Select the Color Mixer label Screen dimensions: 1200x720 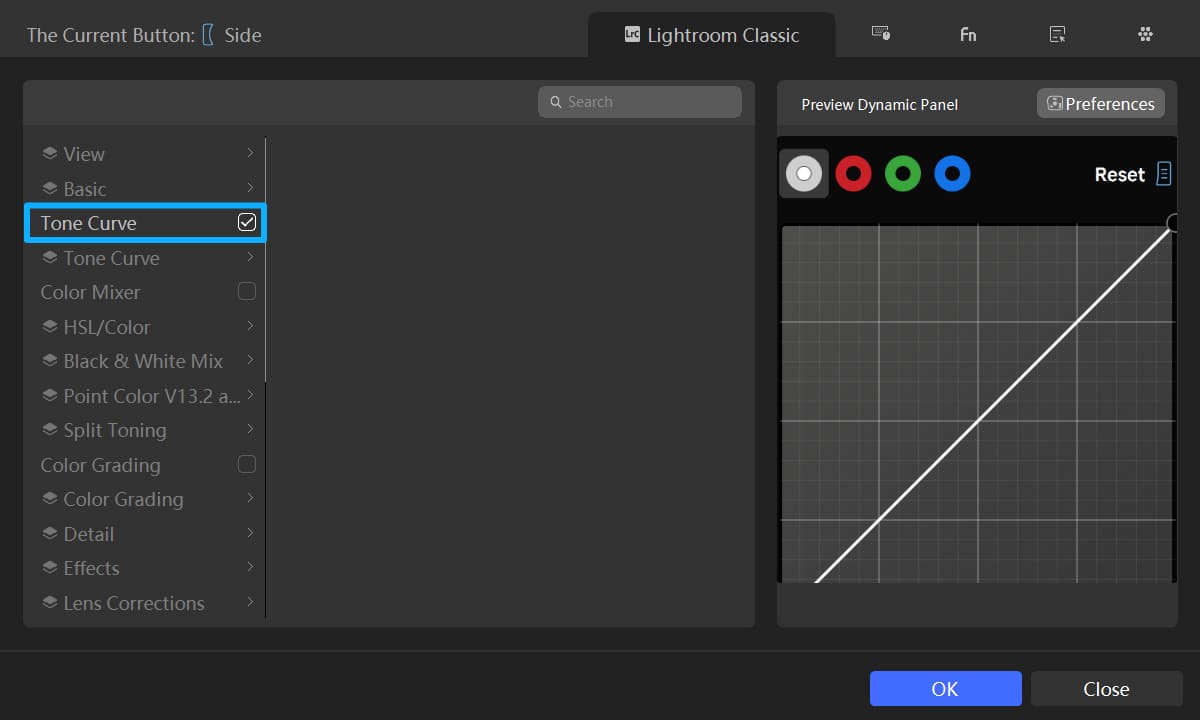point(90,292)
